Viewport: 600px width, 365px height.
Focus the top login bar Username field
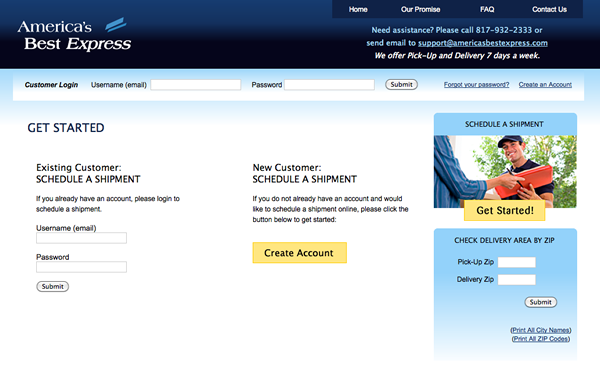pyautogui.click(x=196, y=85)
